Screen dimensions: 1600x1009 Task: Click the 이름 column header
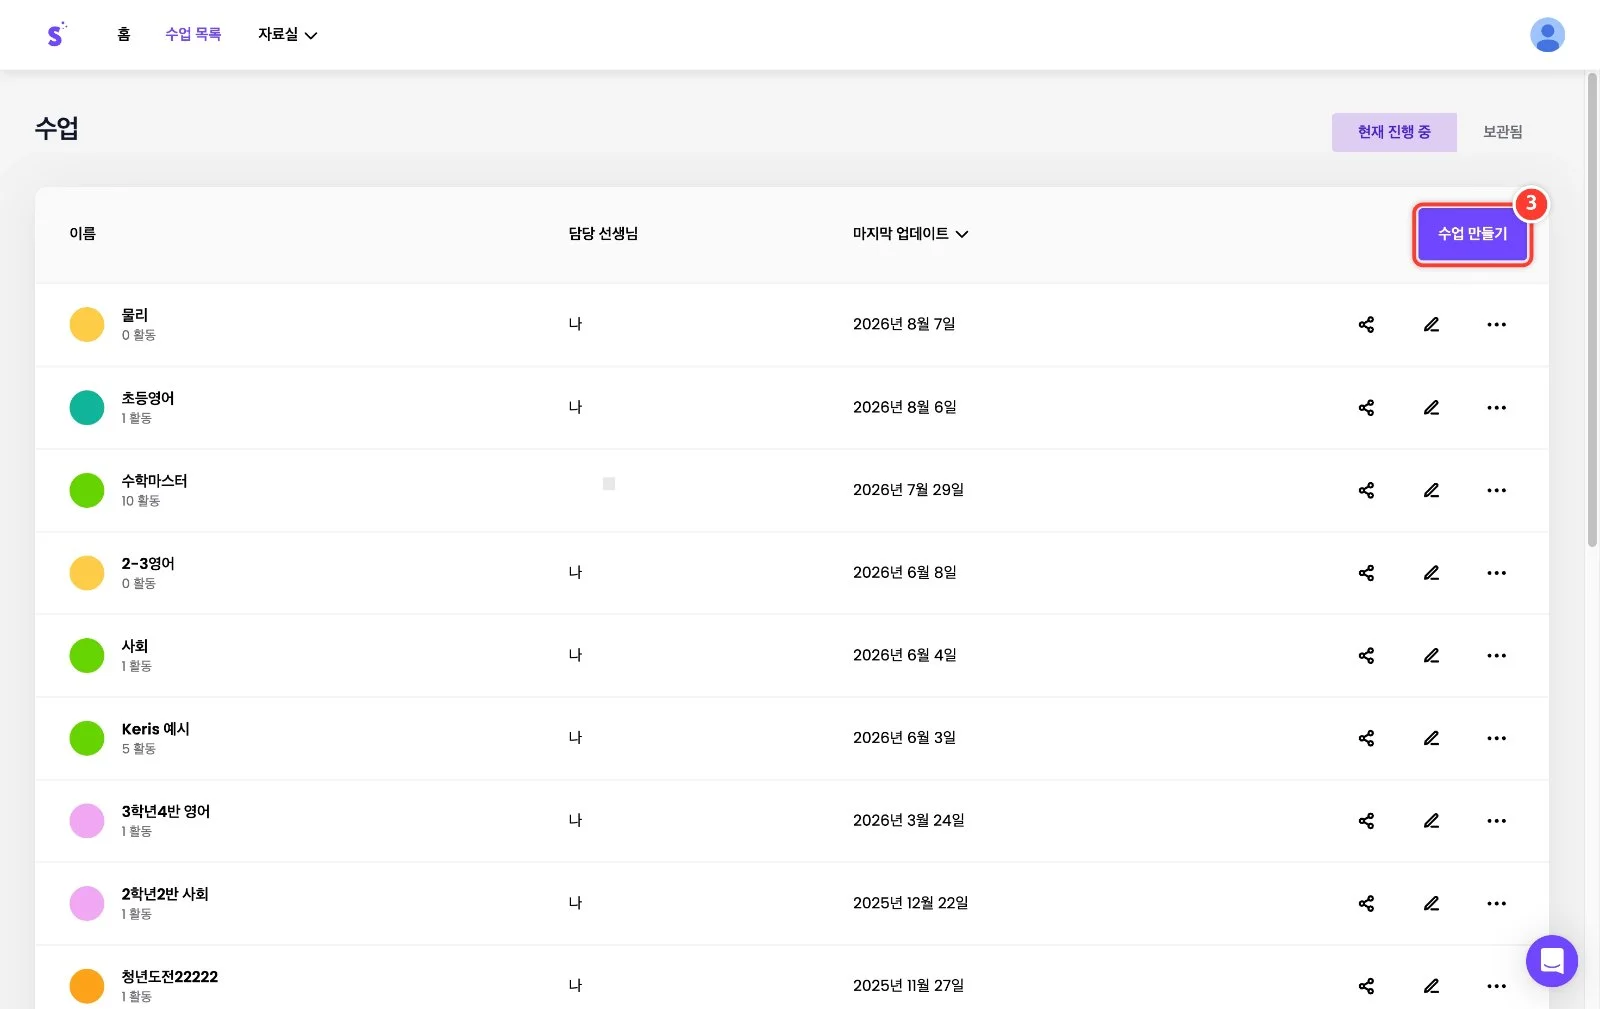[83, 234]
